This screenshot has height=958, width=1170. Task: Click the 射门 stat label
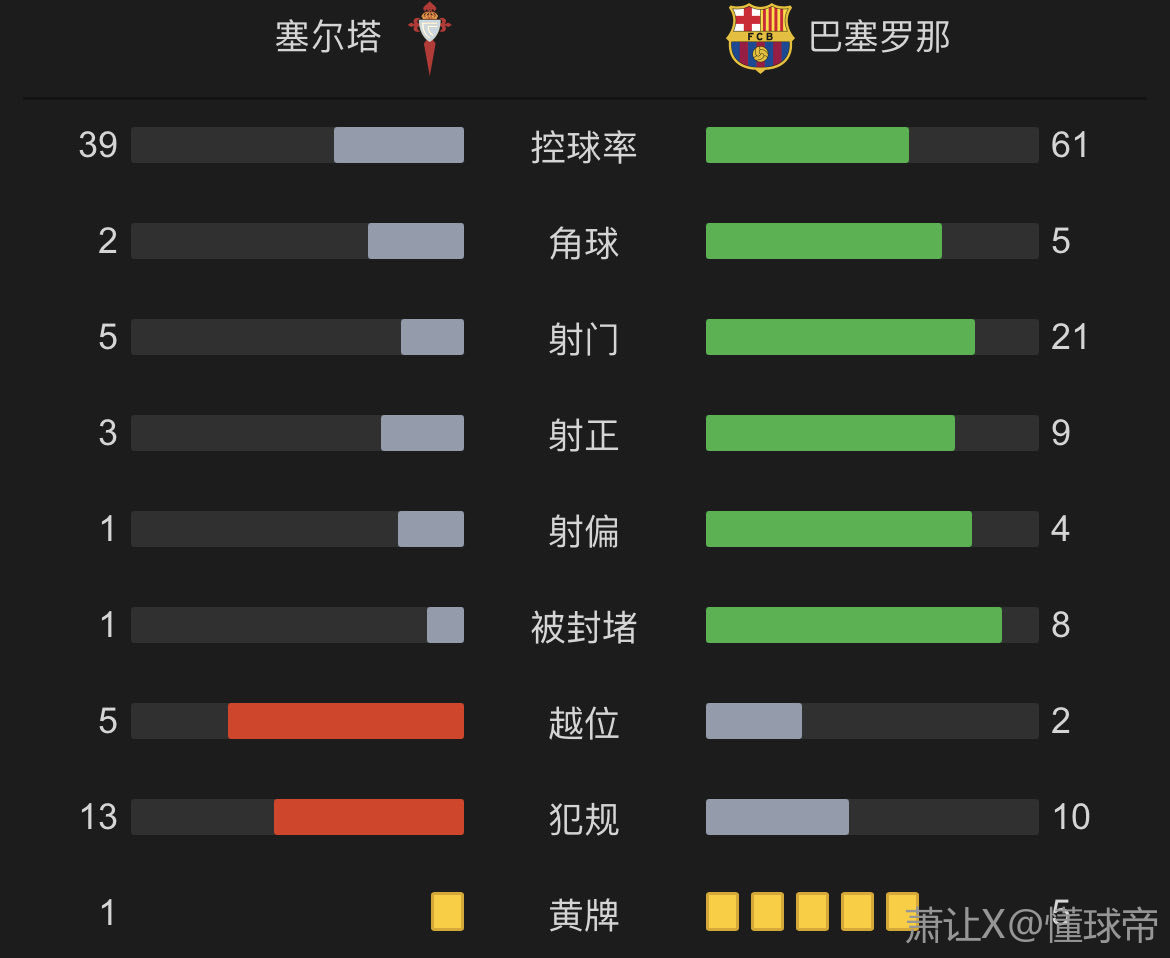click(x=584, y=339)
